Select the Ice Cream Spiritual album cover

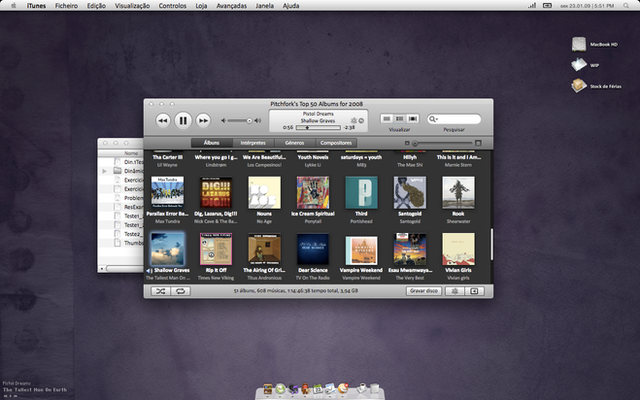pyautogui.click(x=313, y=193)
